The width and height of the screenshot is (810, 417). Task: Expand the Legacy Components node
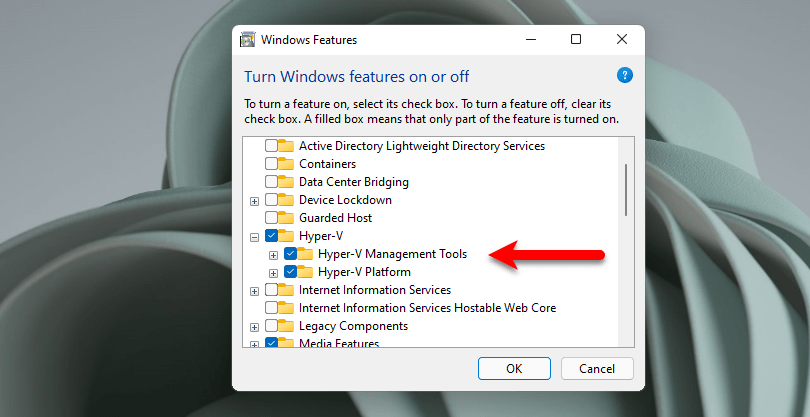(254, 328)
